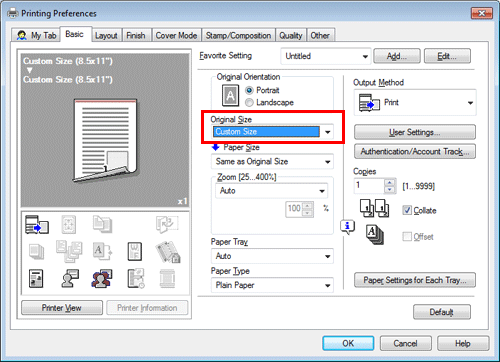The width and height of the screenshot is (500, 362).
Task: Expand the Paper Type dropdown
Action: (x=272, y=285)
